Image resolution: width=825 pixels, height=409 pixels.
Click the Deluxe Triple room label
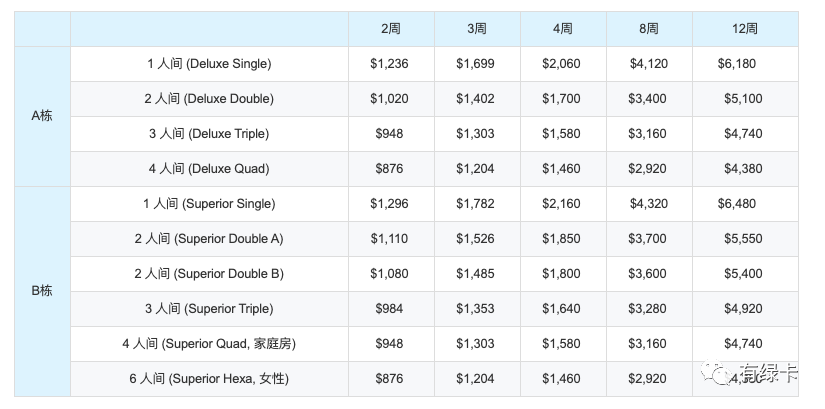tap(209, 134)
